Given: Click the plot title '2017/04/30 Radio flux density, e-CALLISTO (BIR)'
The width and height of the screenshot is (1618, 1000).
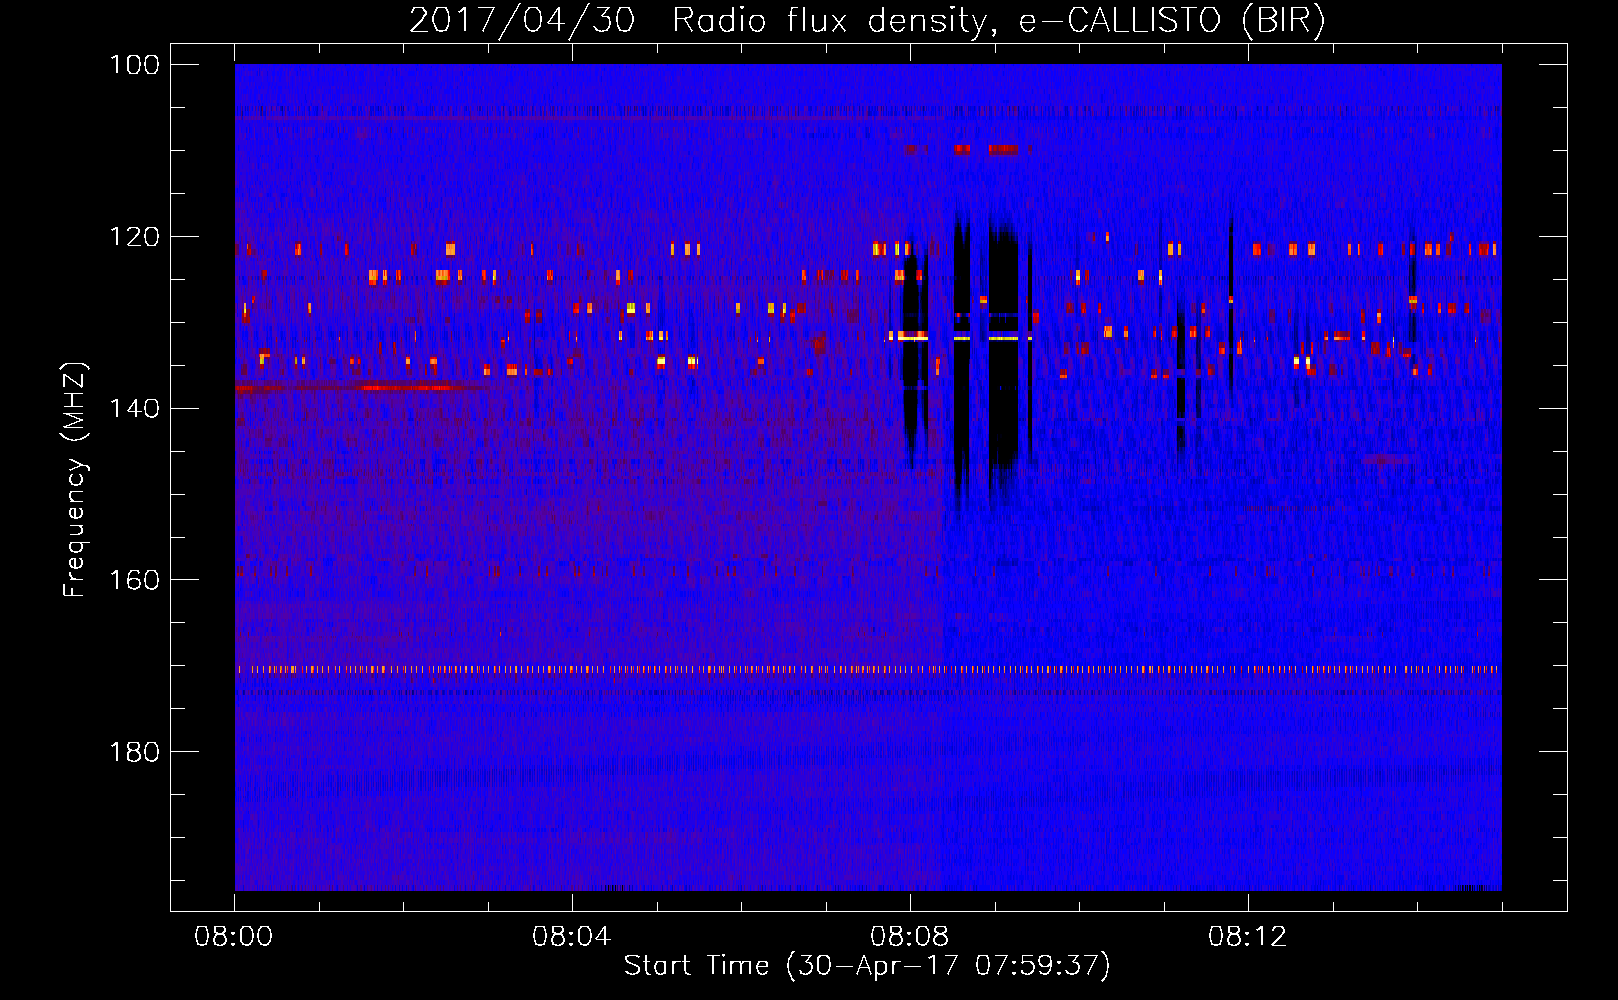Looking at the screenshot, I should pos(867,20).
